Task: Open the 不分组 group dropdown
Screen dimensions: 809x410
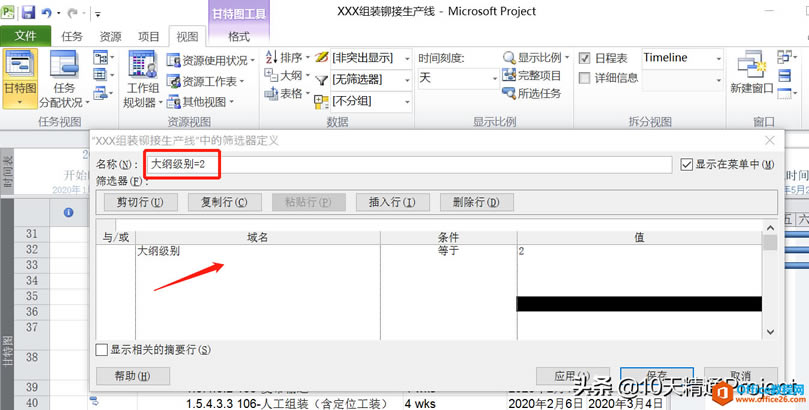Action: pos(407,102)
